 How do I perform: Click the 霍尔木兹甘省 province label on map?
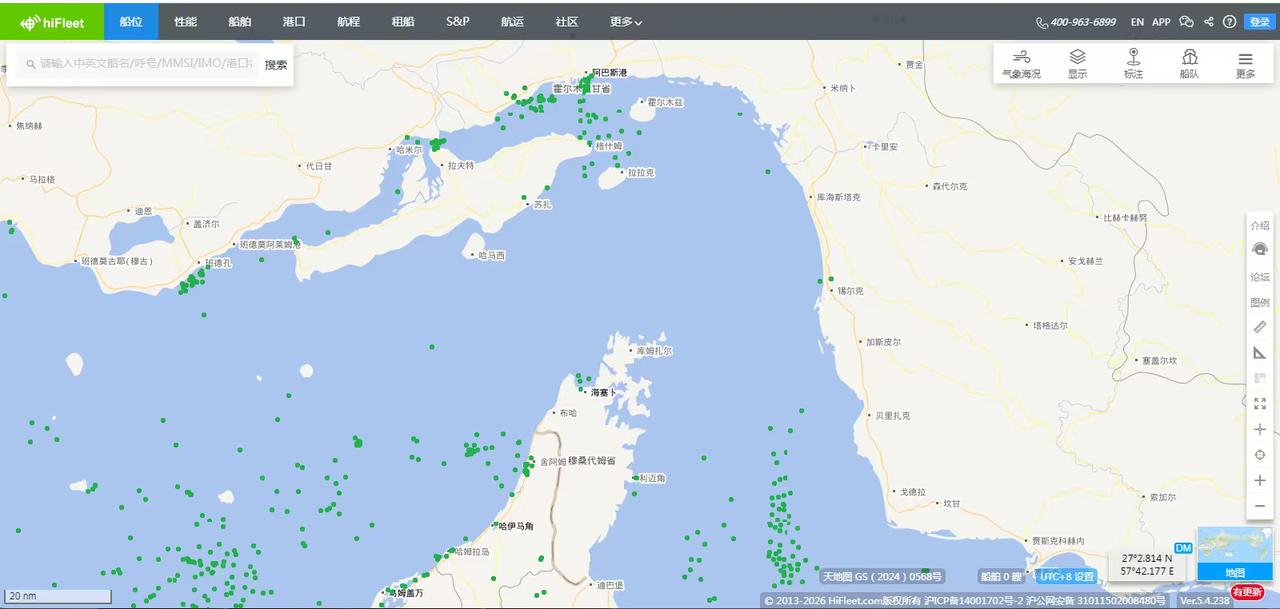point(581,89)
